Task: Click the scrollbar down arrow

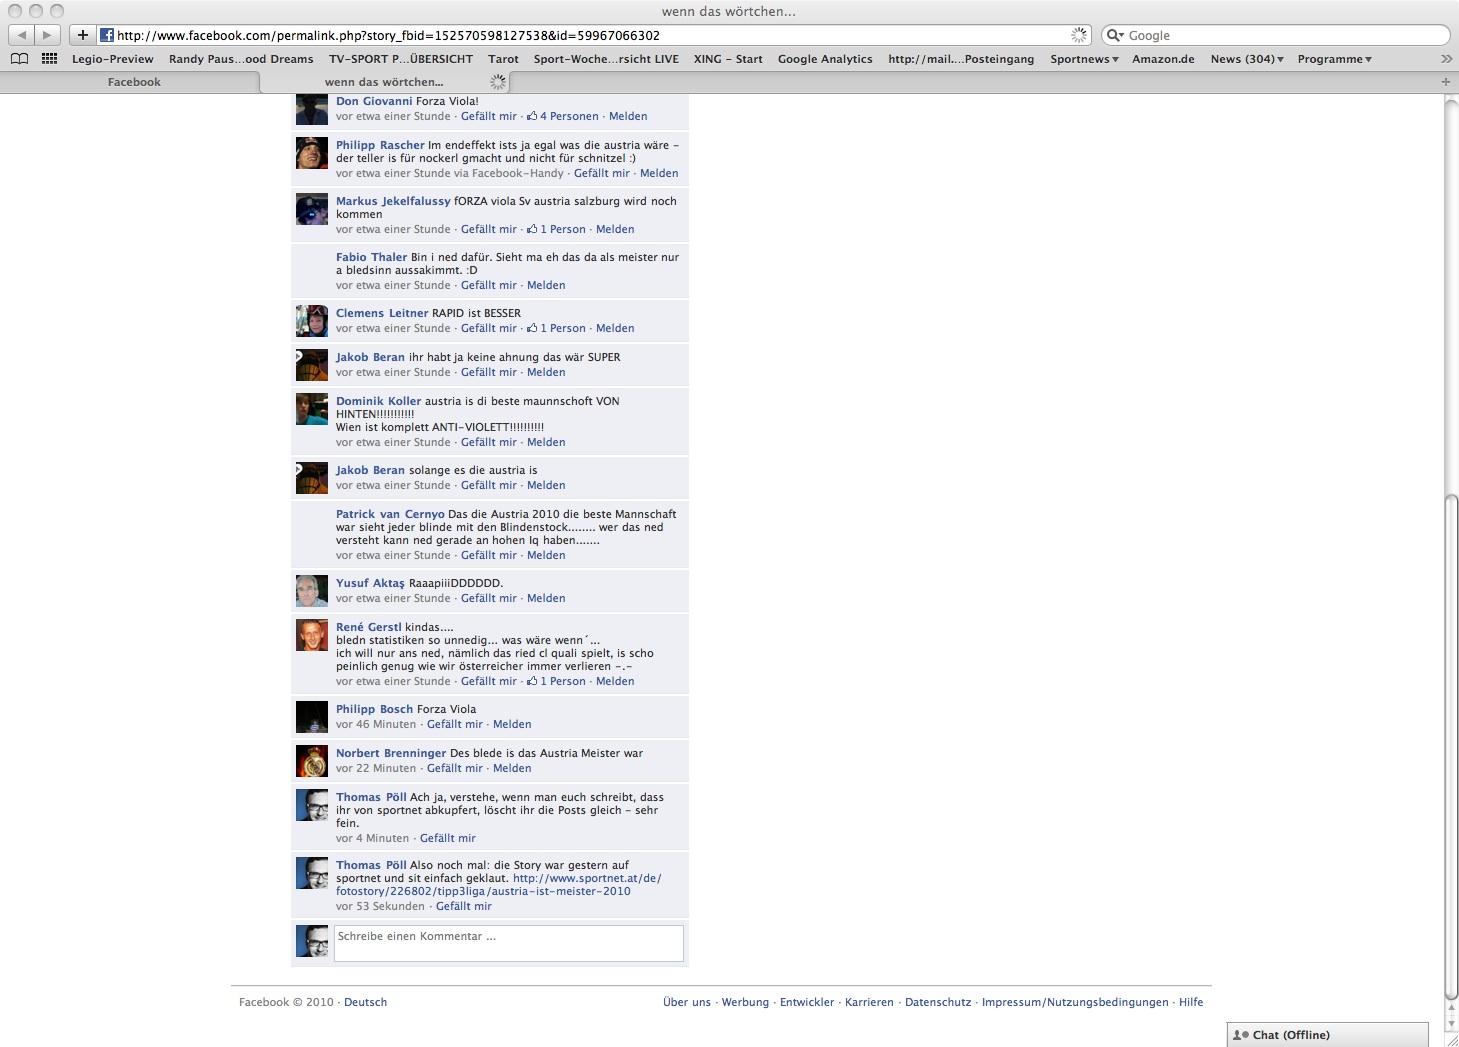Action: click(1451, 1025)
